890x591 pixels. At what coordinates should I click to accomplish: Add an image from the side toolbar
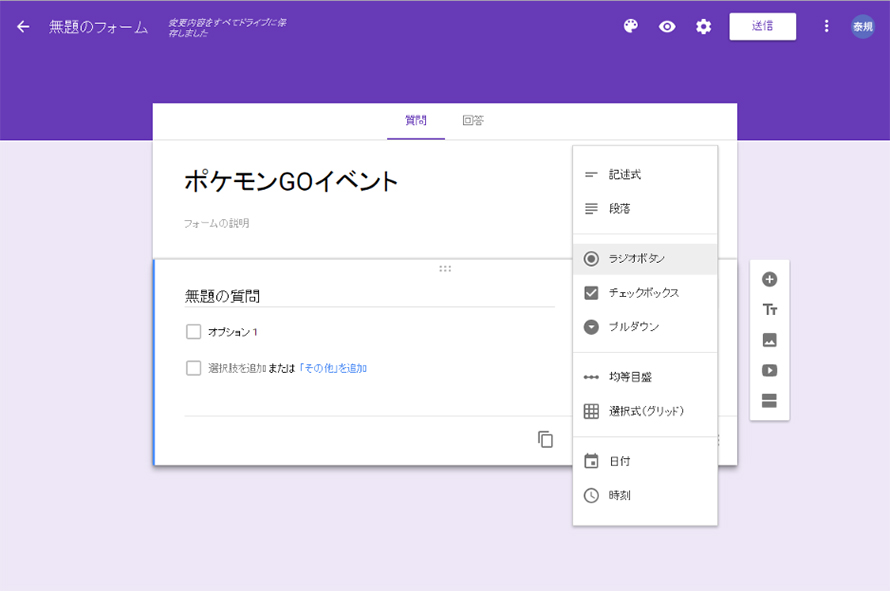[769, 340]
